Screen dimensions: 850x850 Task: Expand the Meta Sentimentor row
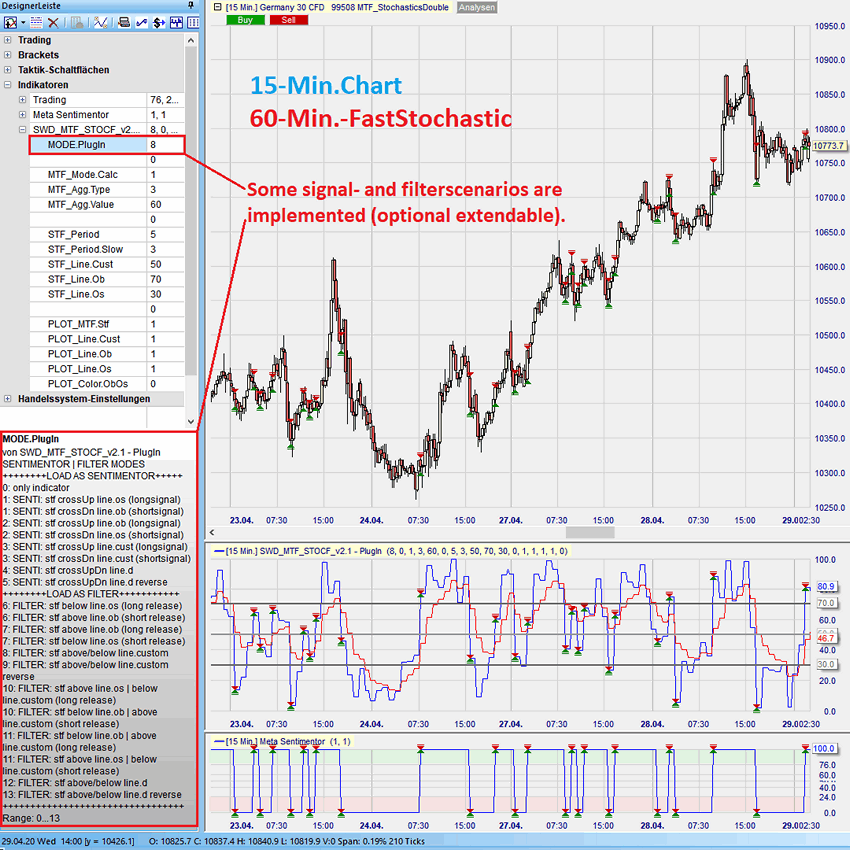22,114
